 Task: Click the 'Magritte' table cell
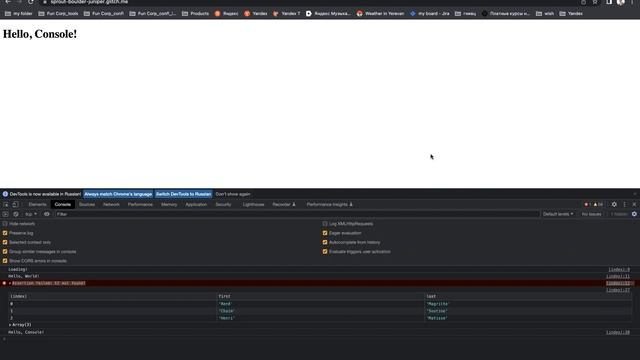pyautogui.click(x=528, y=304)
